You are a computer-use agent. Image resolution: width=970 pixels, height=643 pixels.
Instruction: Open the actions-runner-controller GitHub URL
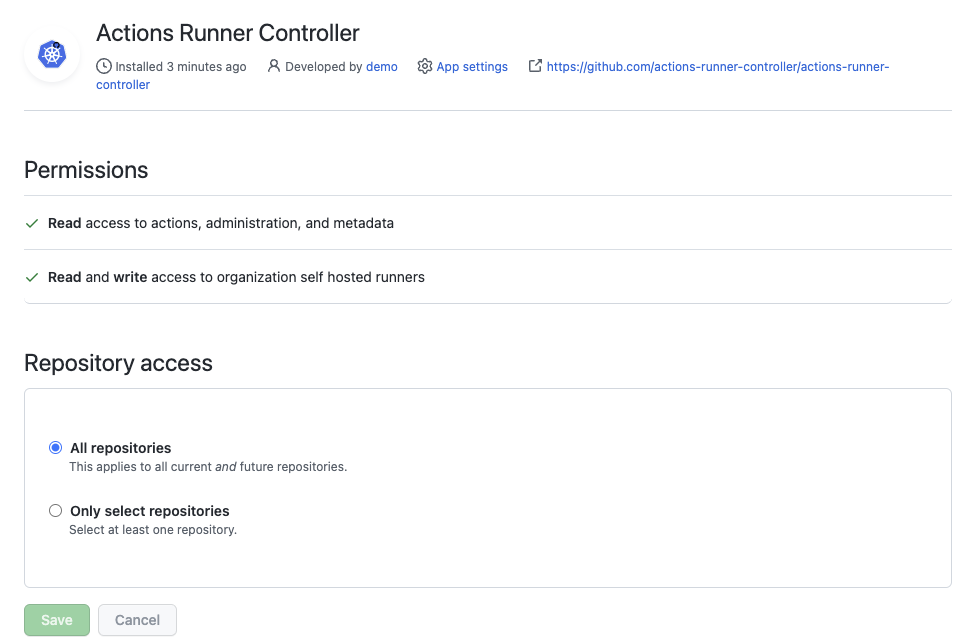click(x=718, y=67)
